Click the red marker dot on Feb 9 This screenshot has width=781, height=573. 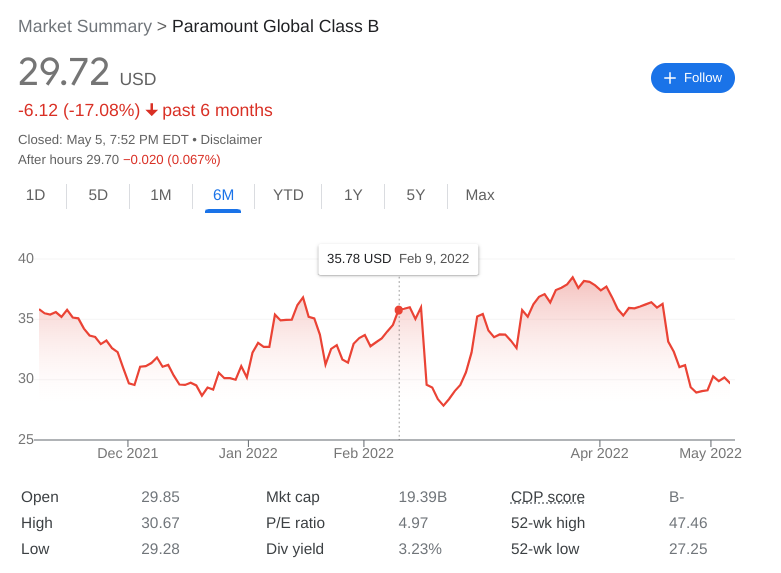[x=398, y=310]
